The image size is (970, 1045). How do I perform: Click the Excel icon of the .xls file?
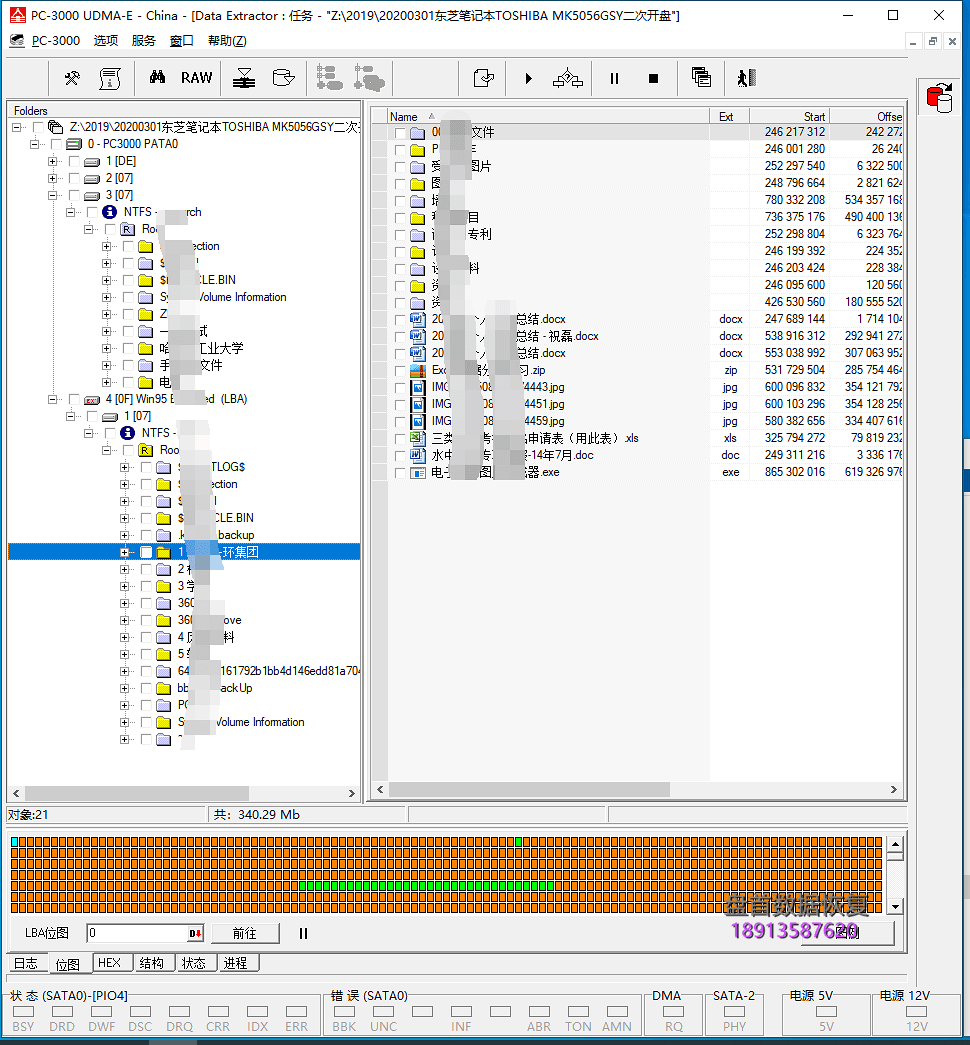tap(417, 438)
